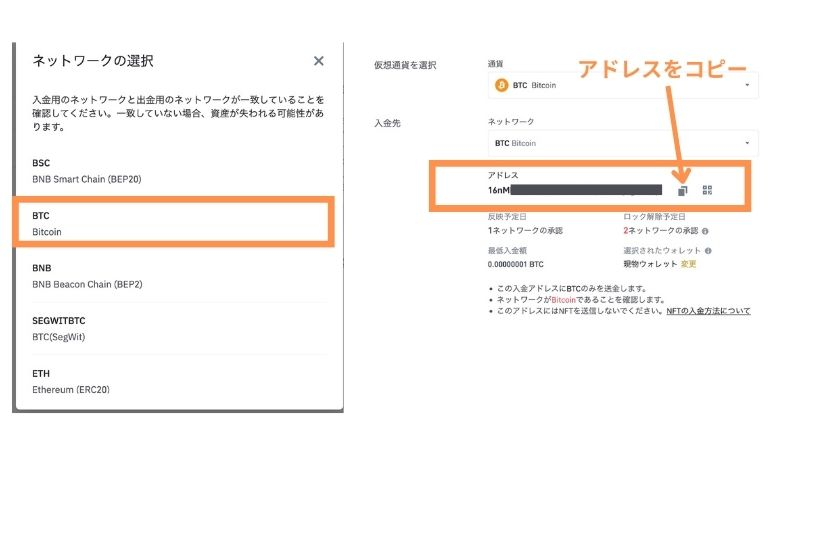Open the network BTC Bitcoin dropdown
This screenshot has width=840, height=560.
tap(623, 143)
